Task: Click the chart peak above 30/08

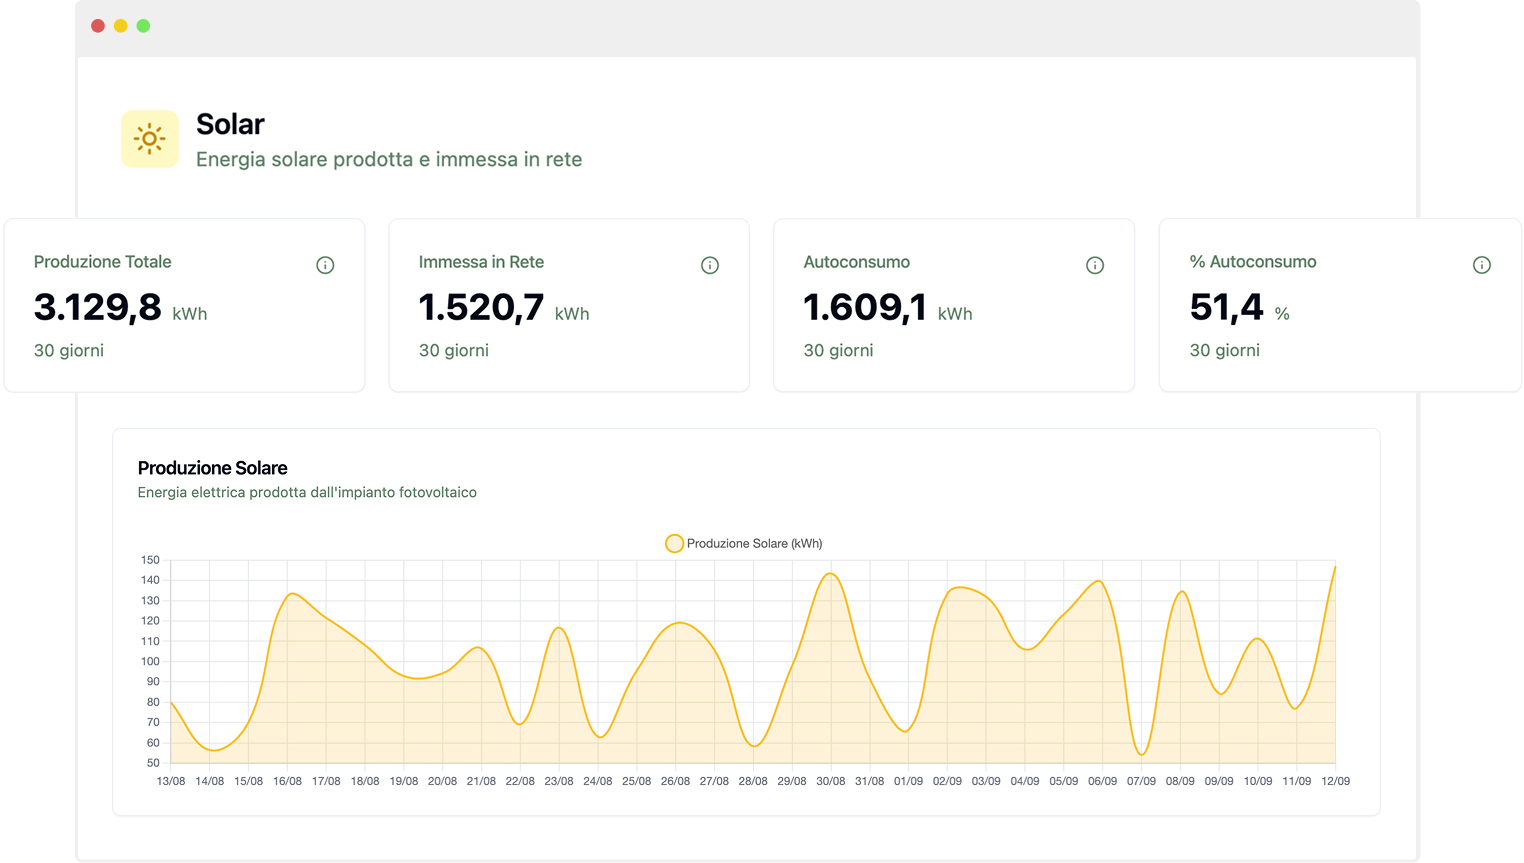Action: point(830,573)
